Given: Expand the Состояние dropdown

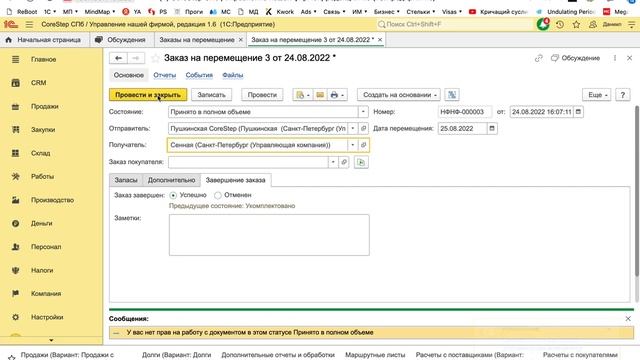Looking at the screenshot, I should pyautogui.click(x=363, y=112).
